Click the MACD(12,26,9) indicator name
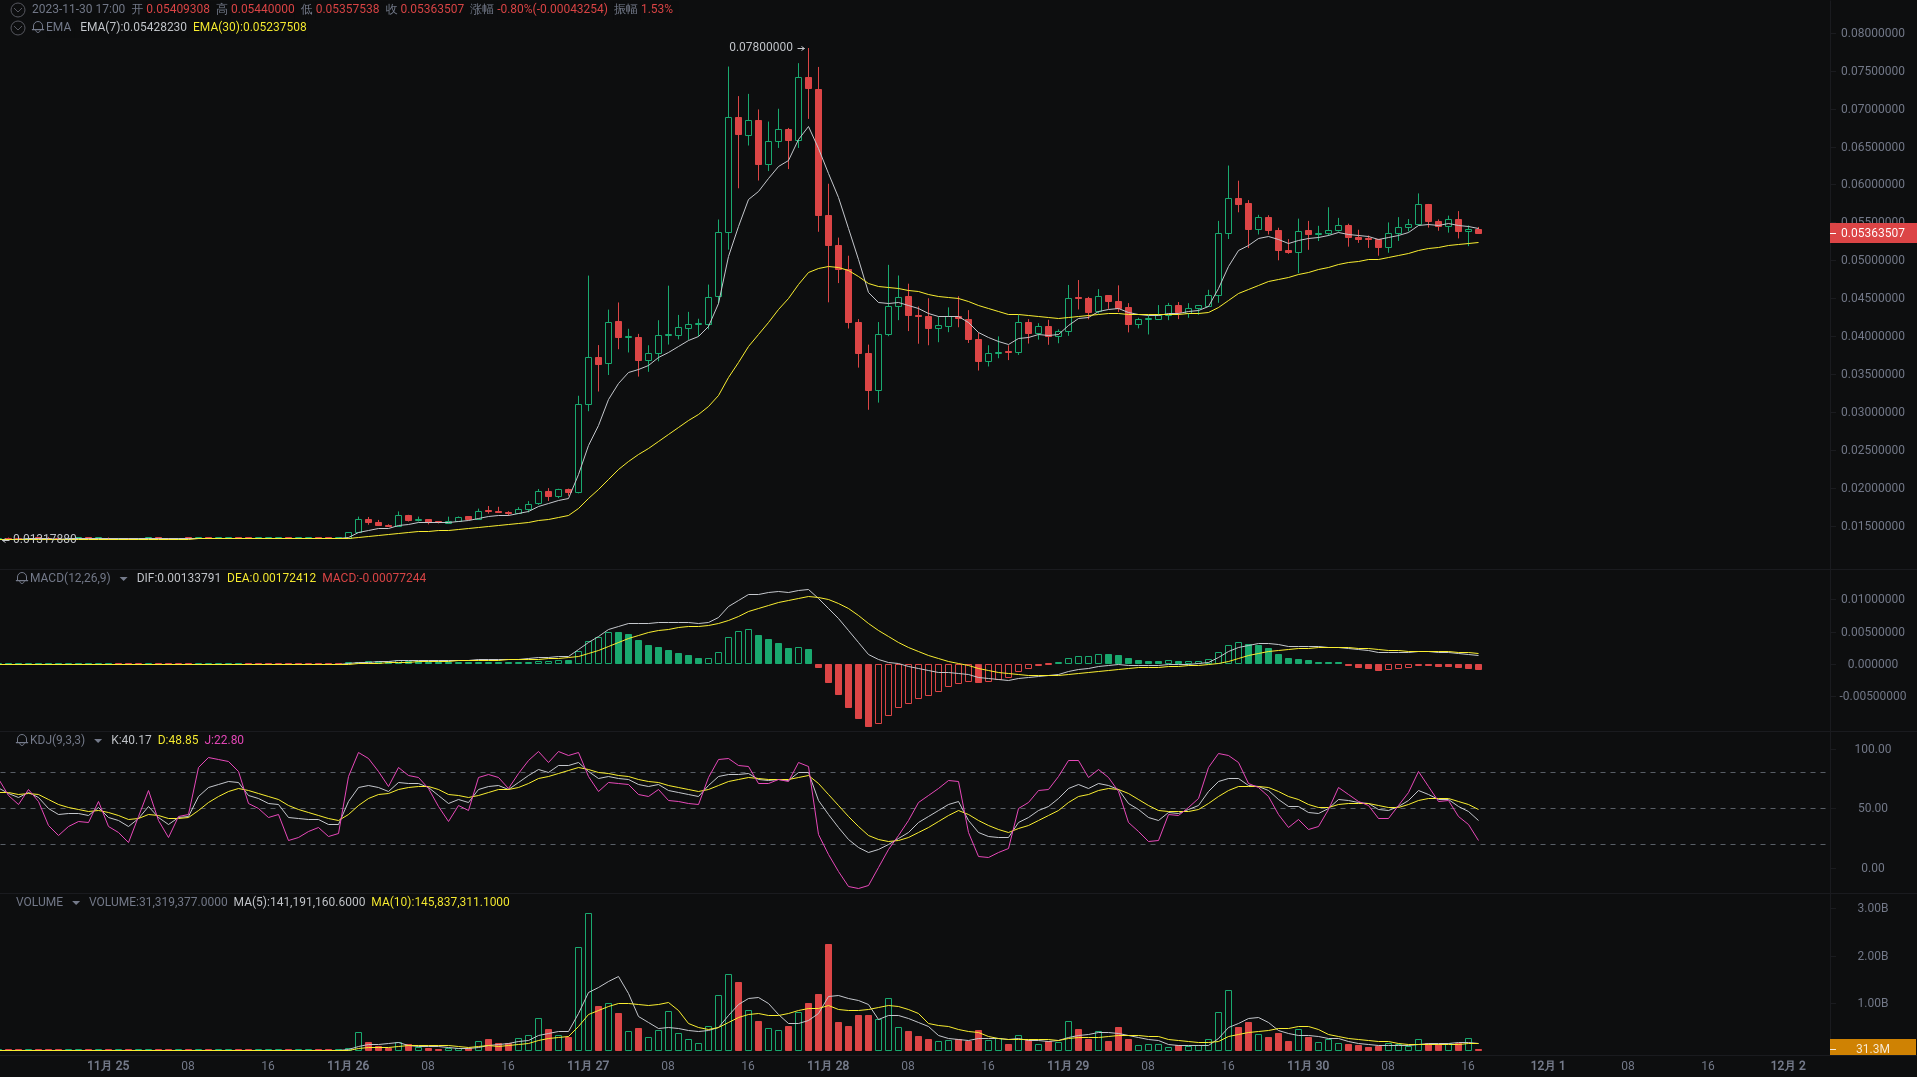The height and width of the screenshot is (1077, 1917). point(70,578)
